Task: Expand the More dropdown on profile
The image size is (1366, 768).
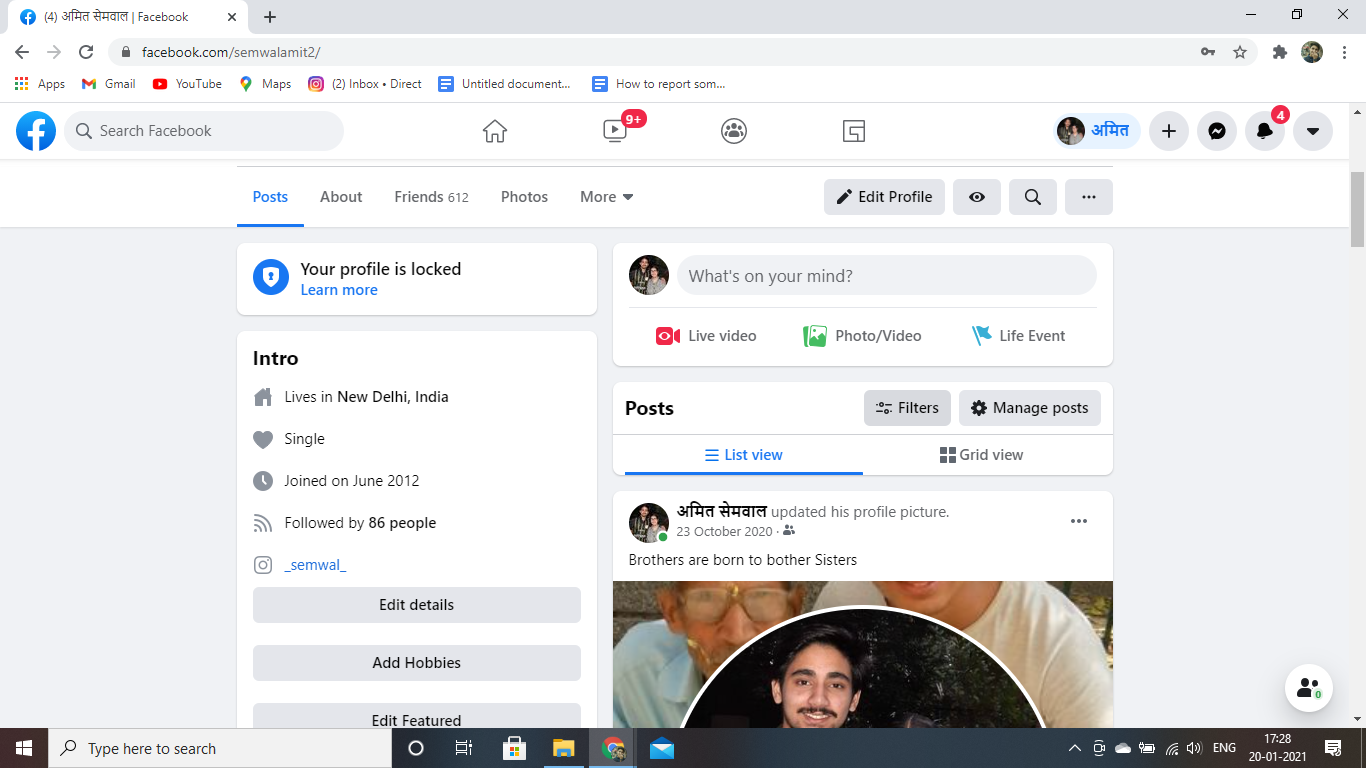Action: pyautogui.click(x=607, y=197)
